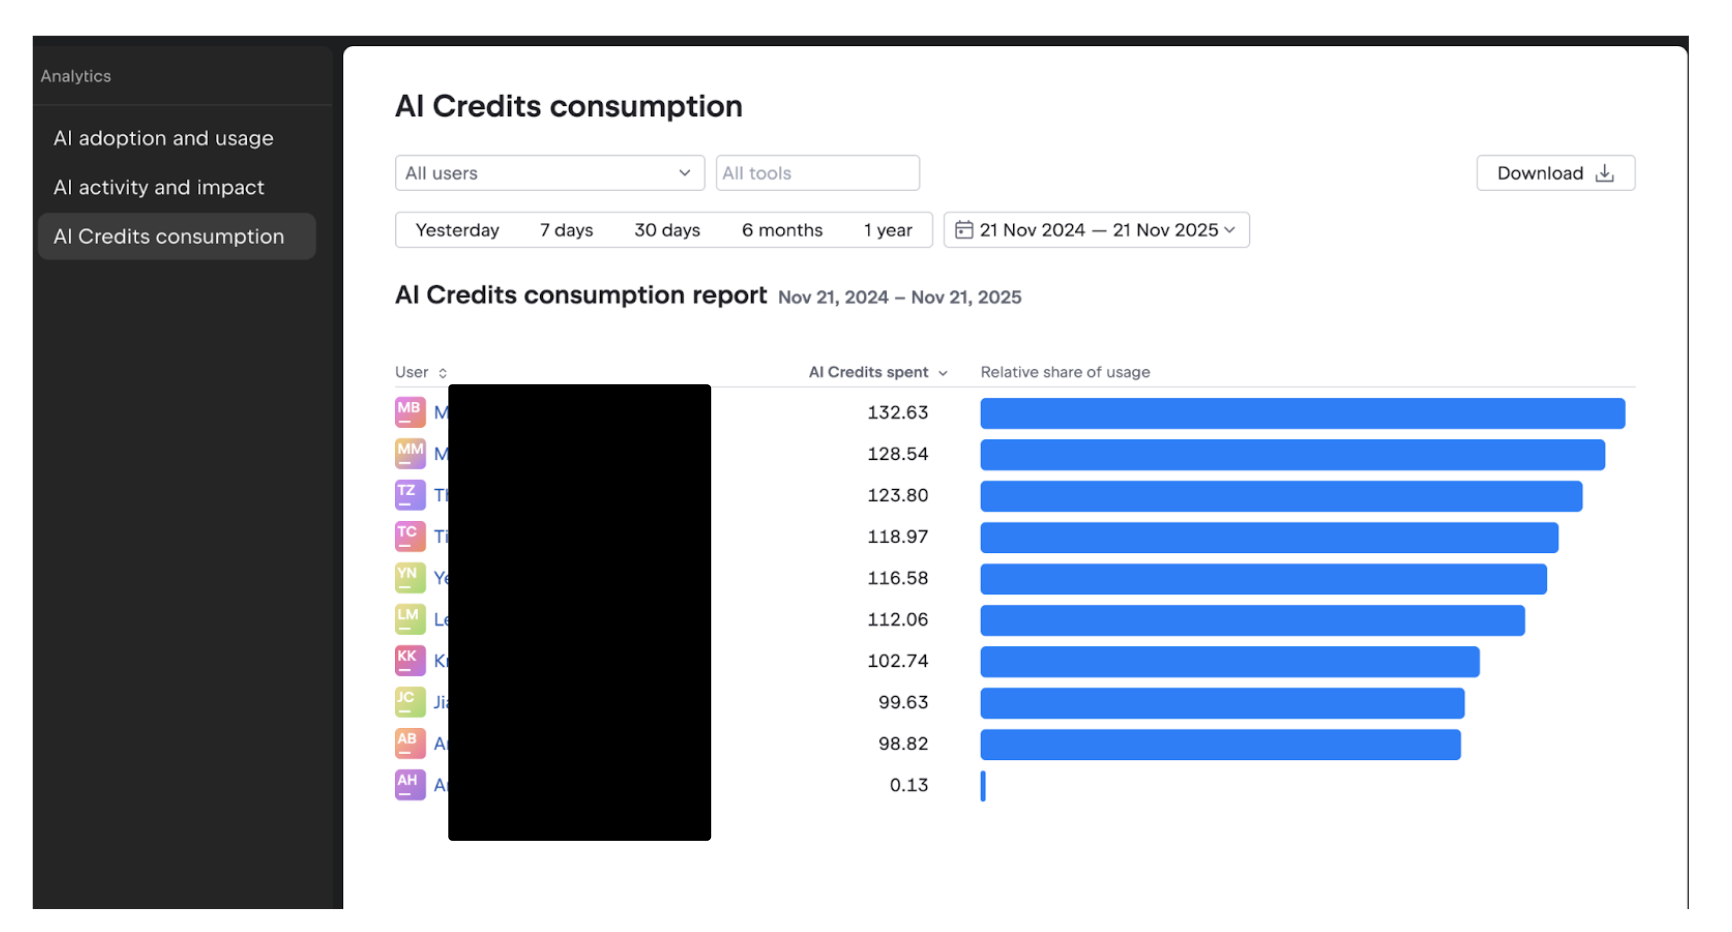Image resolution: width=1732 pixels, height=932 pixels.
Task: Click the TZ user avatar icon
Action: (x=410, y=495)
